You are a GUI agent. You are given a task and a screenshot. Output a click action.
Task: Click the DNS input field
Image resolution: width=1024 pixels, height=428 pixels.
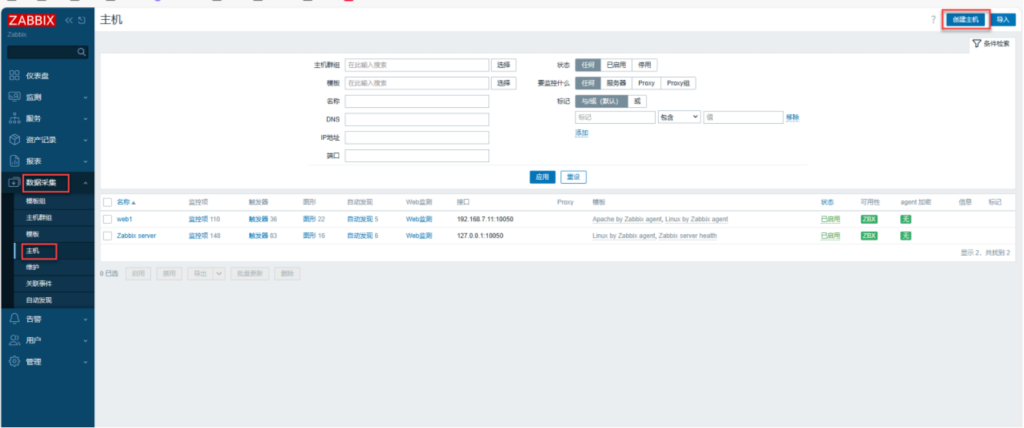tap(416, 119)
